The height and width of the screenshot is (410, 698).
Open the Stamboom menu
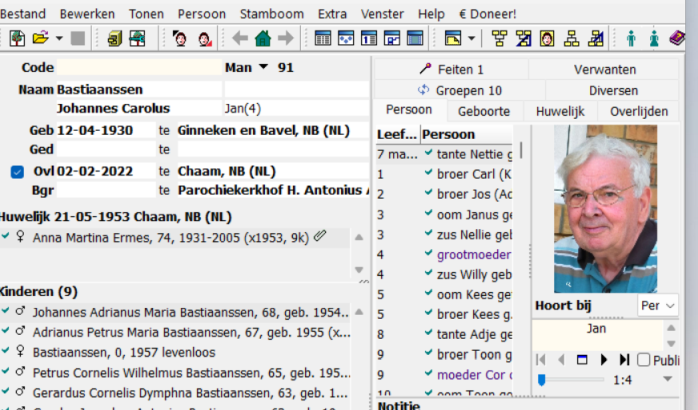[x=271, y=14]
